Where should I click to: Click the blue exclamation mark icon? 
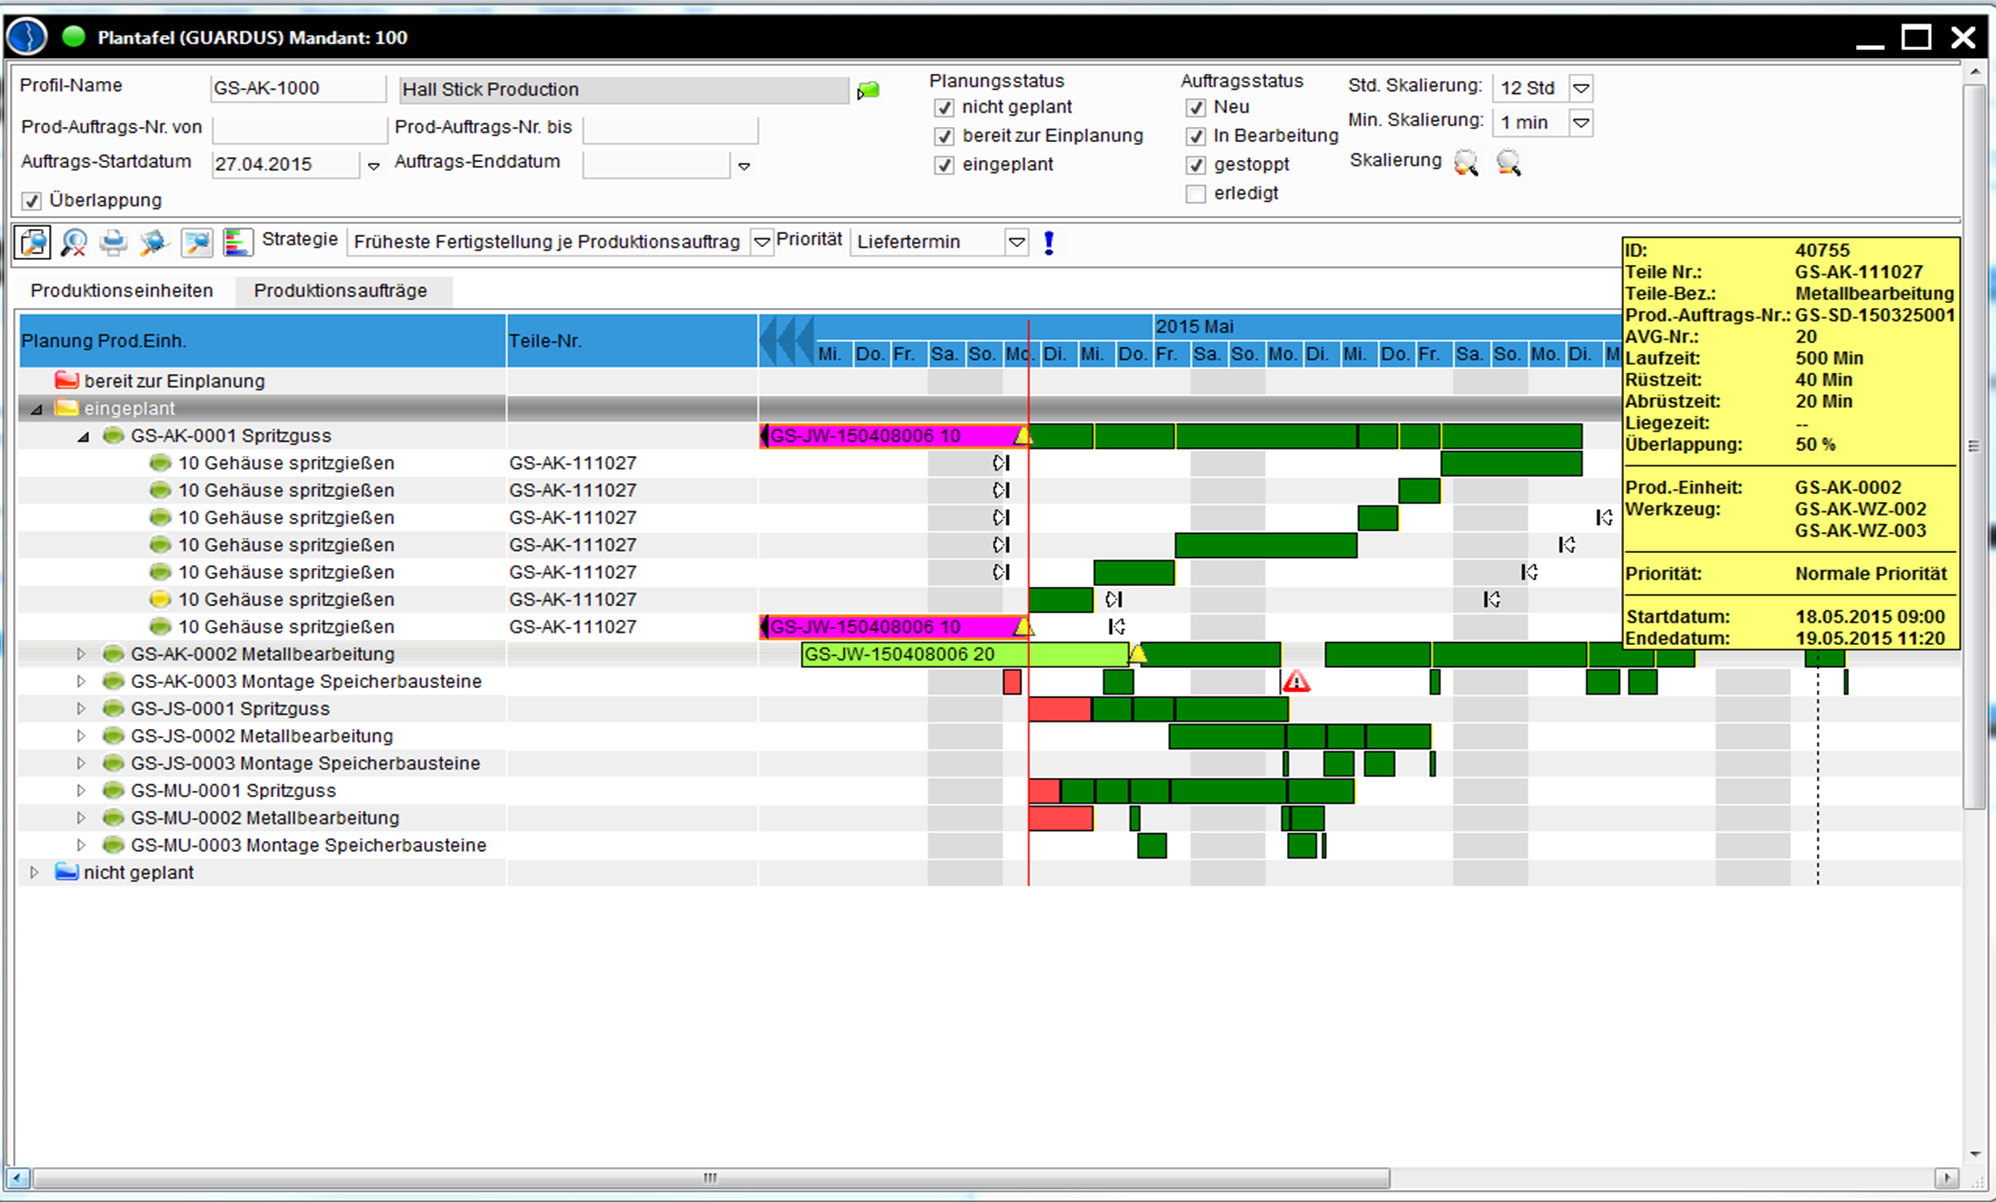point(1048,242)
